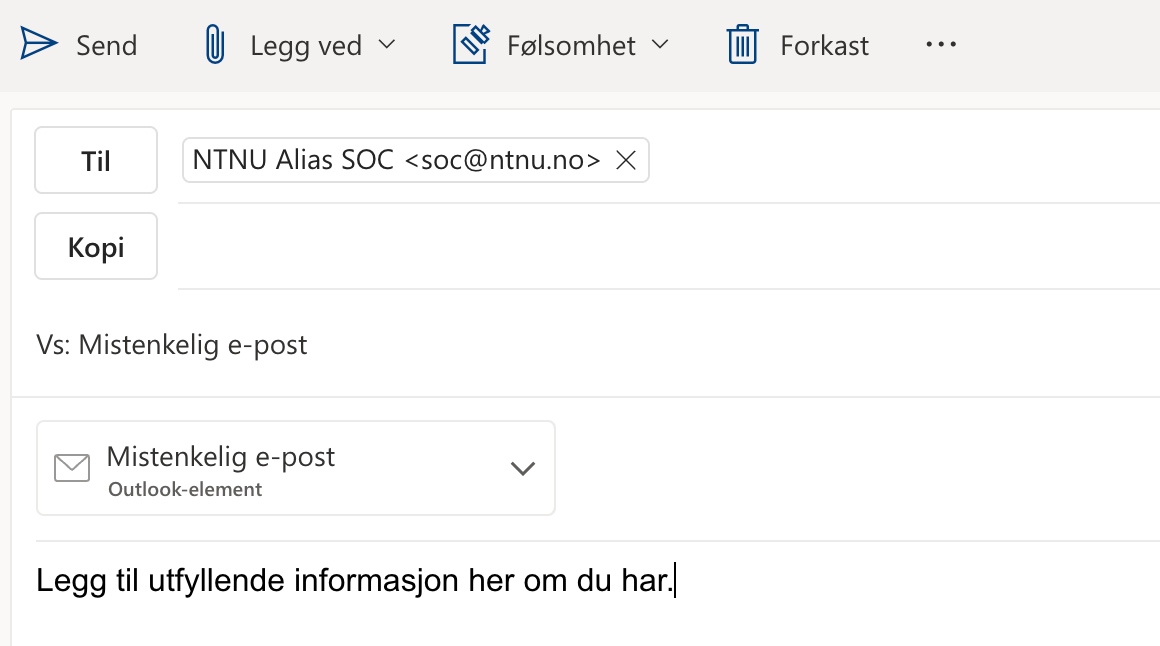Click the Forkast trash can icon
The image size is (1160, 646).
click(x=742, y=44)
